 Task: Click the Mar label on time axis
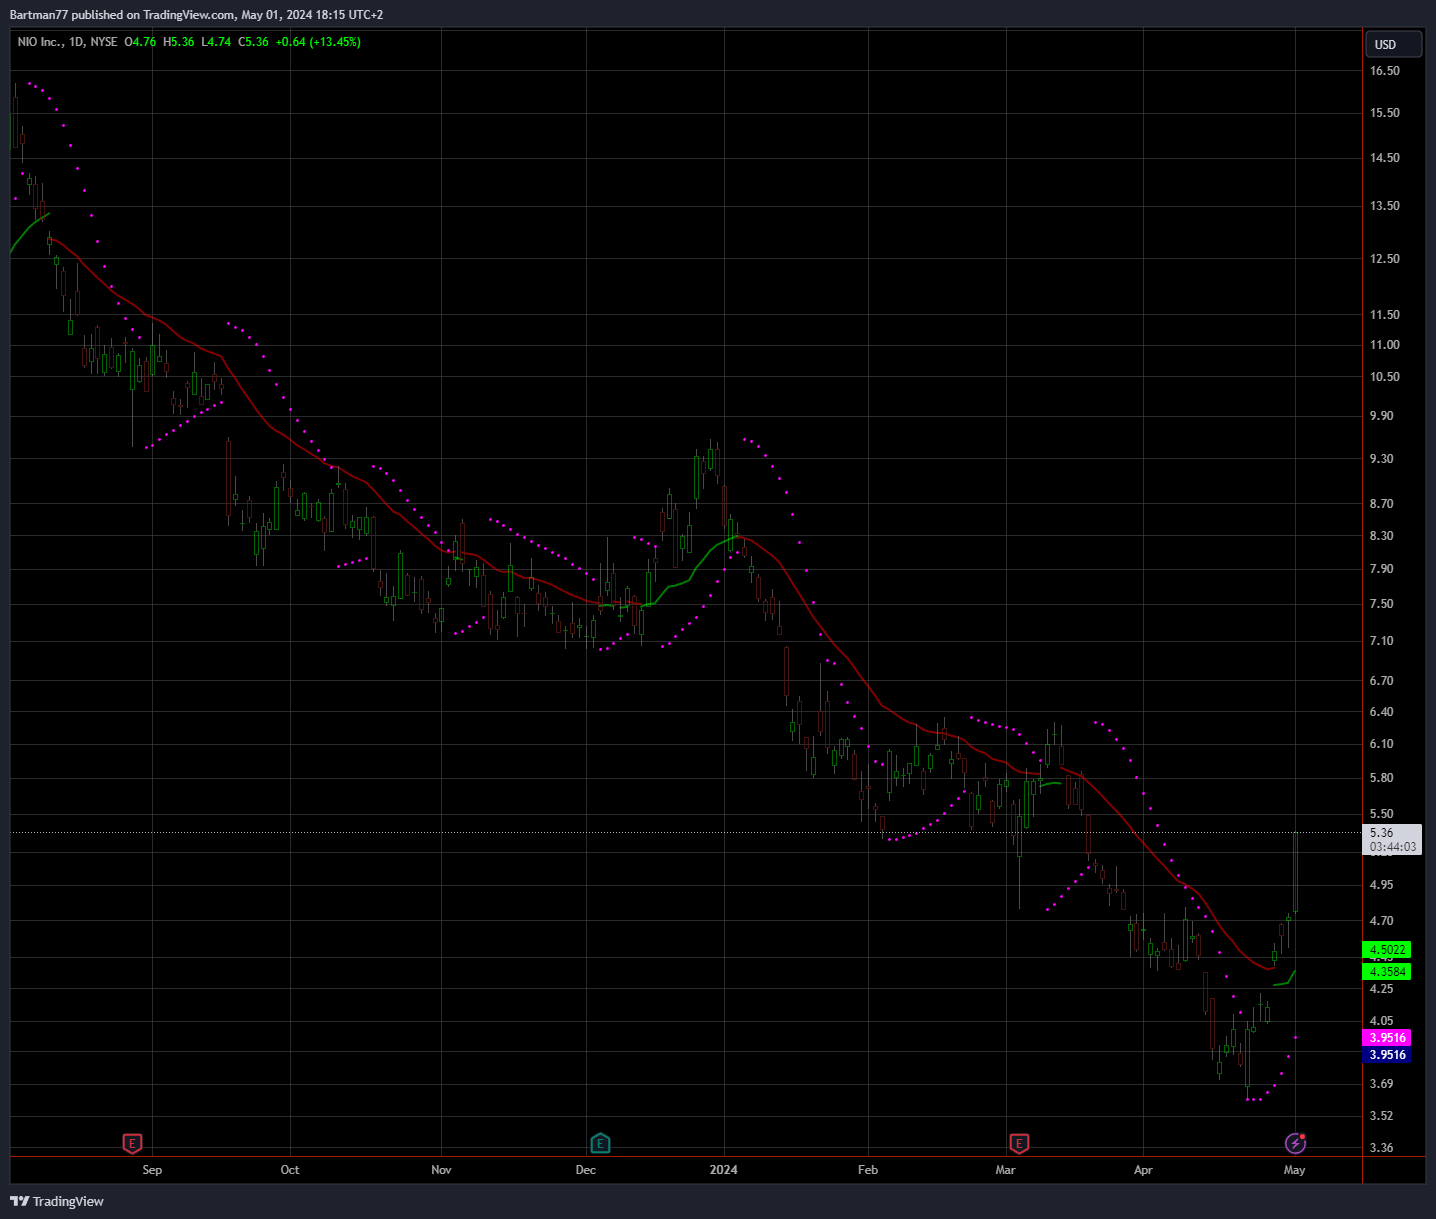coord(1005,1170)
